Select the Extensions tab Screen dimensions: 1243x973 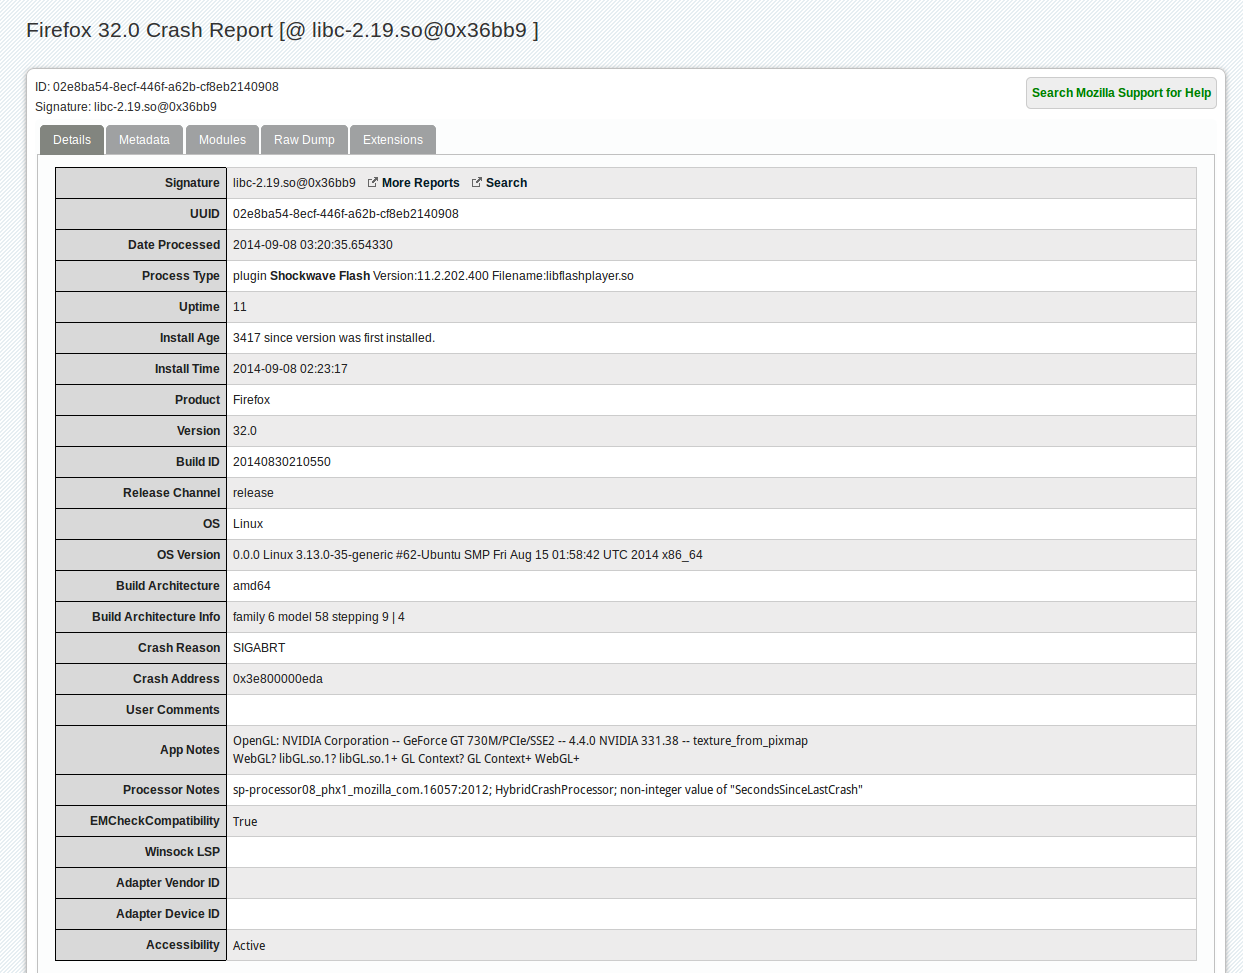click(393, 140)
